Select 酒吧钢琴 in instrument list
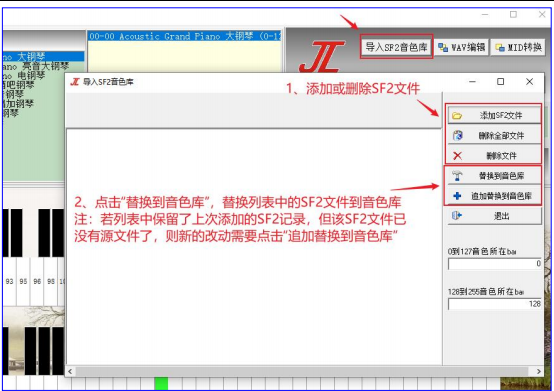The width and height of the screenshot is (554, 391). click(x=18, y=85)
